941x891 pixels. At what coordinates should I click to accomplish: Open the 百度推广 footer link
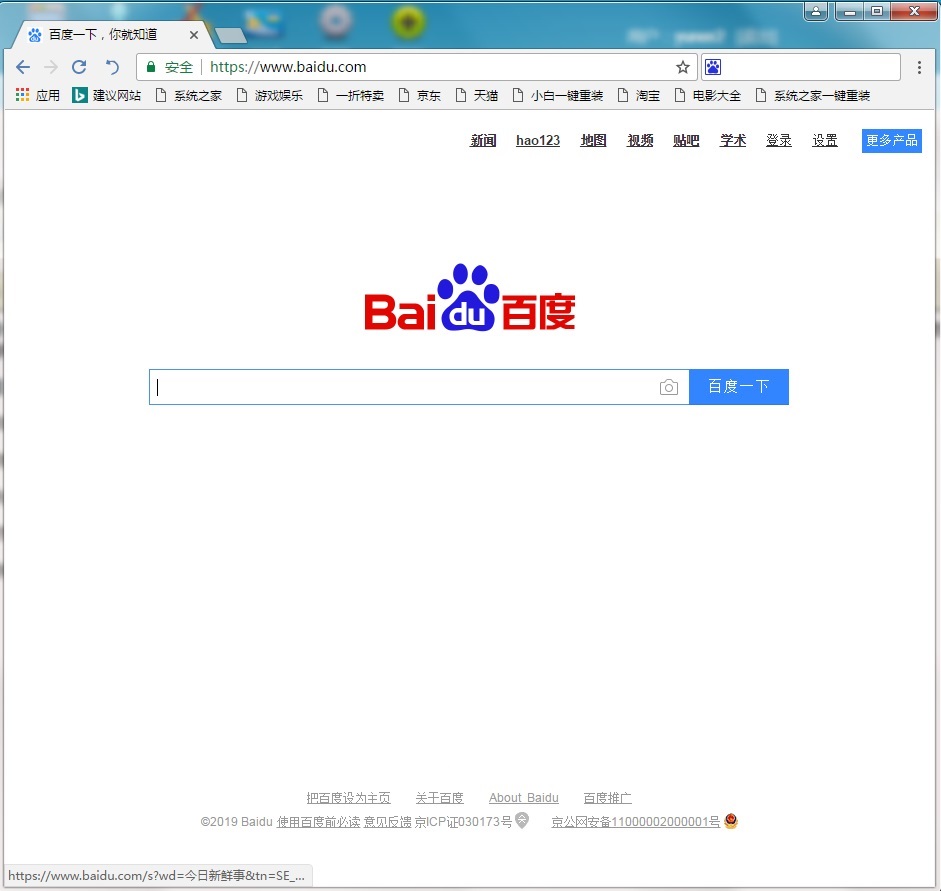click(607, 797)
